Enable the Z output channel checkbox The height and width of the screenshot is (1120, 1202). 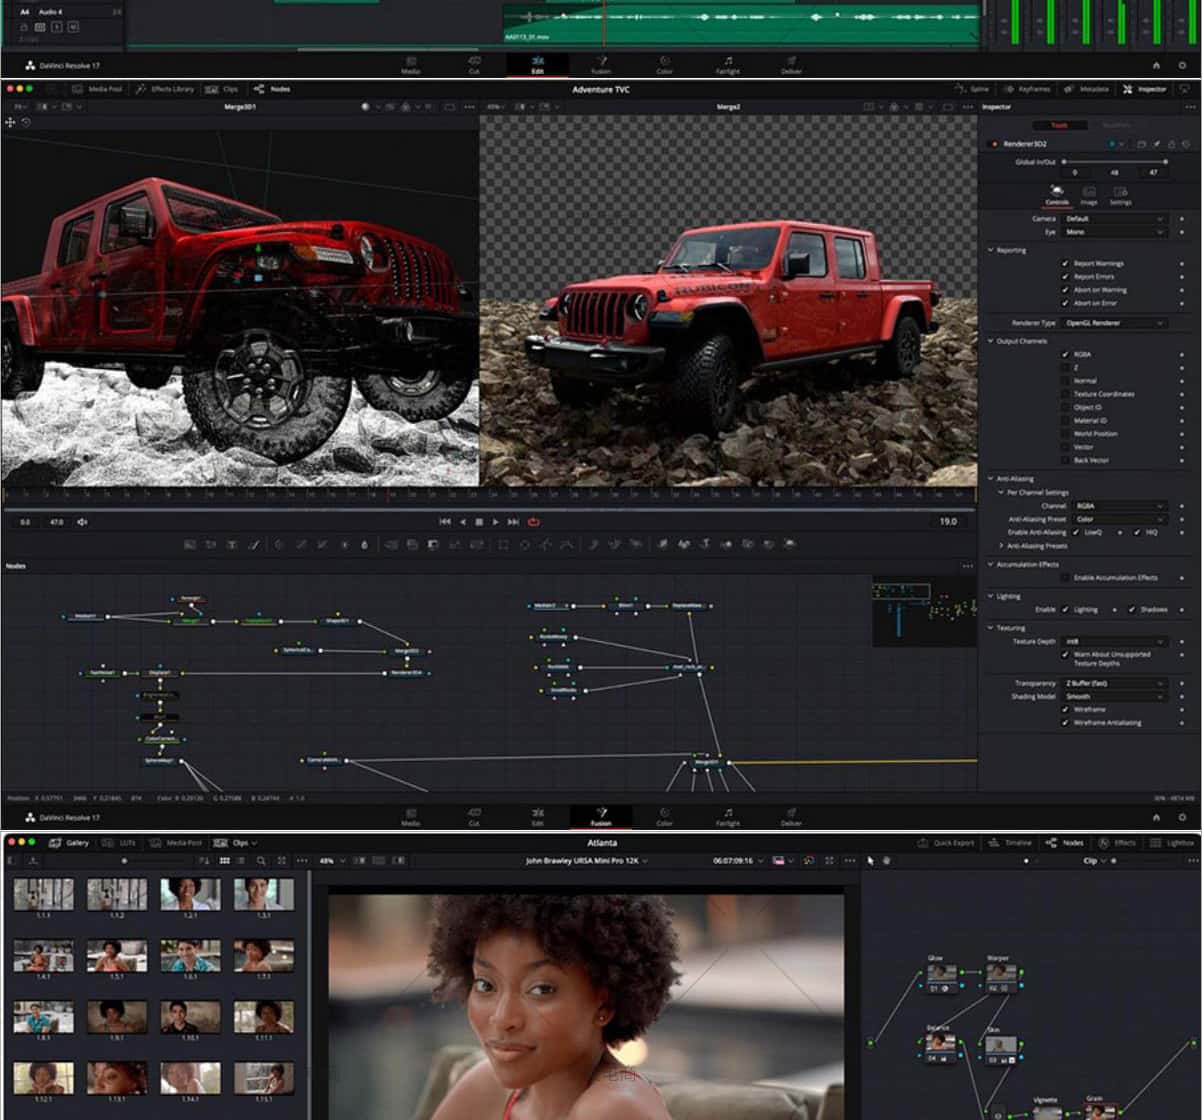(x=1065, y=368)
